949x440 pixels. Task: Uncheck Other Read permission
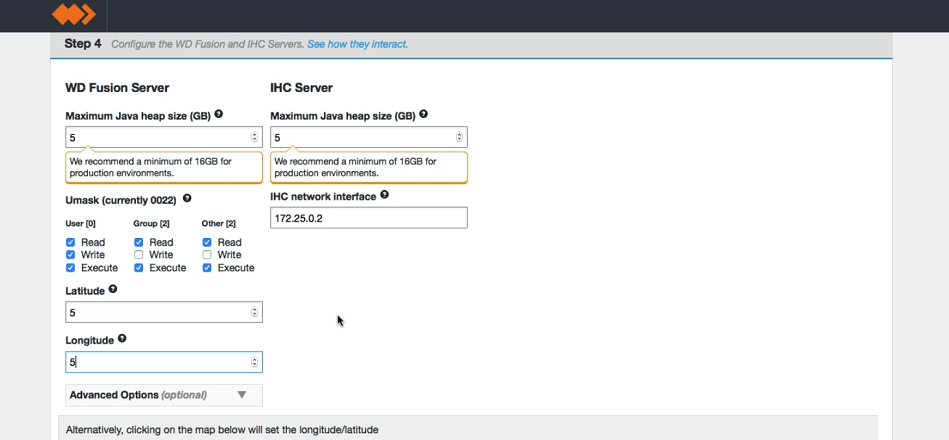pyautogui.click(x=207, y=242)
